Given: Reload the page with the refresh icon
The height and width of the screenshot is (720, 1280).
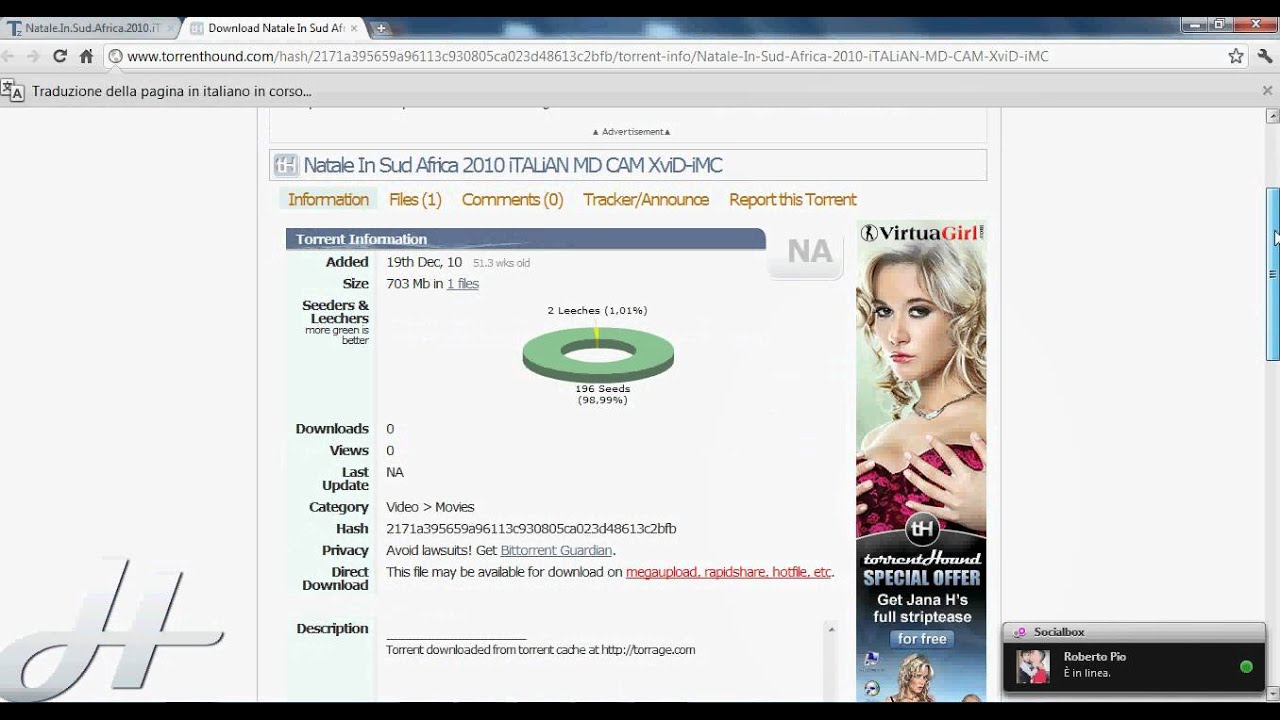Looking at the screenshot, I should pos(60,56).
